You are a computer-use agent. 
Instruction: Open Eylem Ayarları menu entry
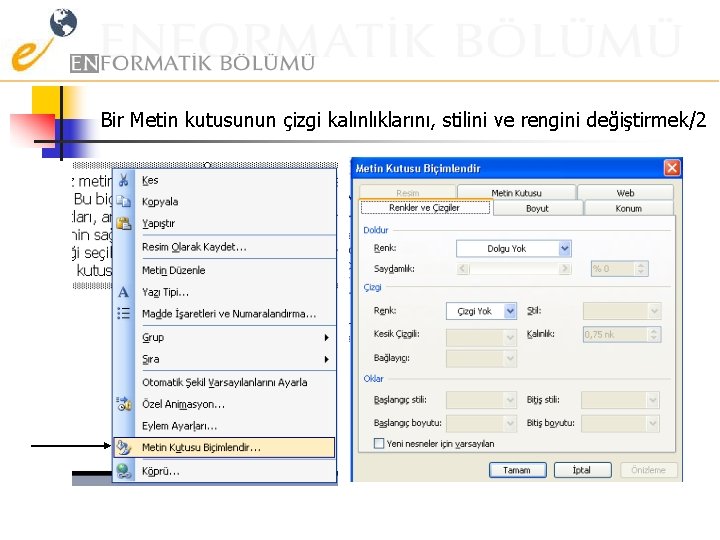225,426
